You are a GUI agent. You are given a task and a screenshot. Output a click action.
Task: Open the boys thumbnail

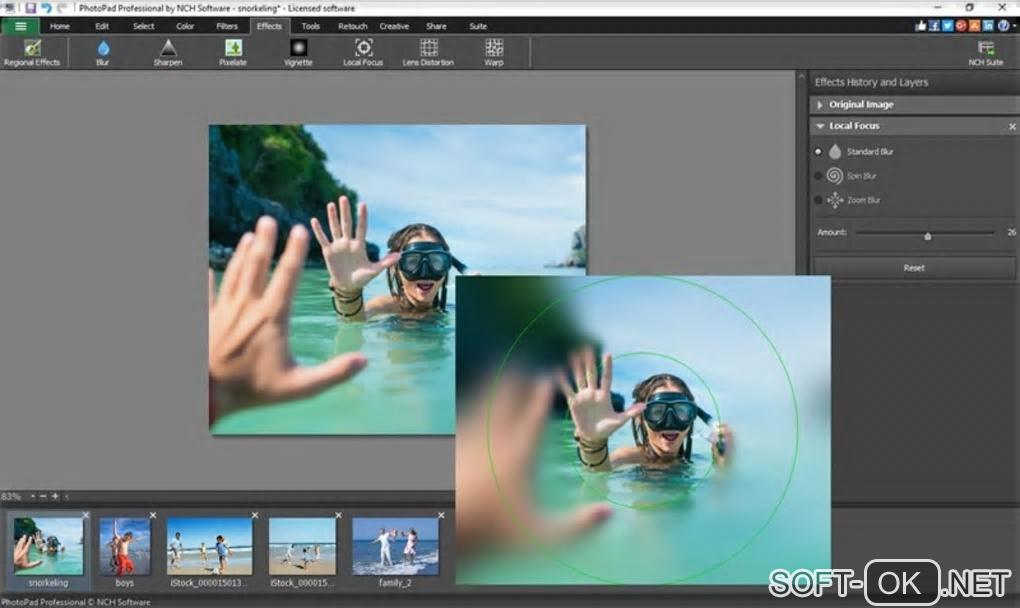[124, 546]
